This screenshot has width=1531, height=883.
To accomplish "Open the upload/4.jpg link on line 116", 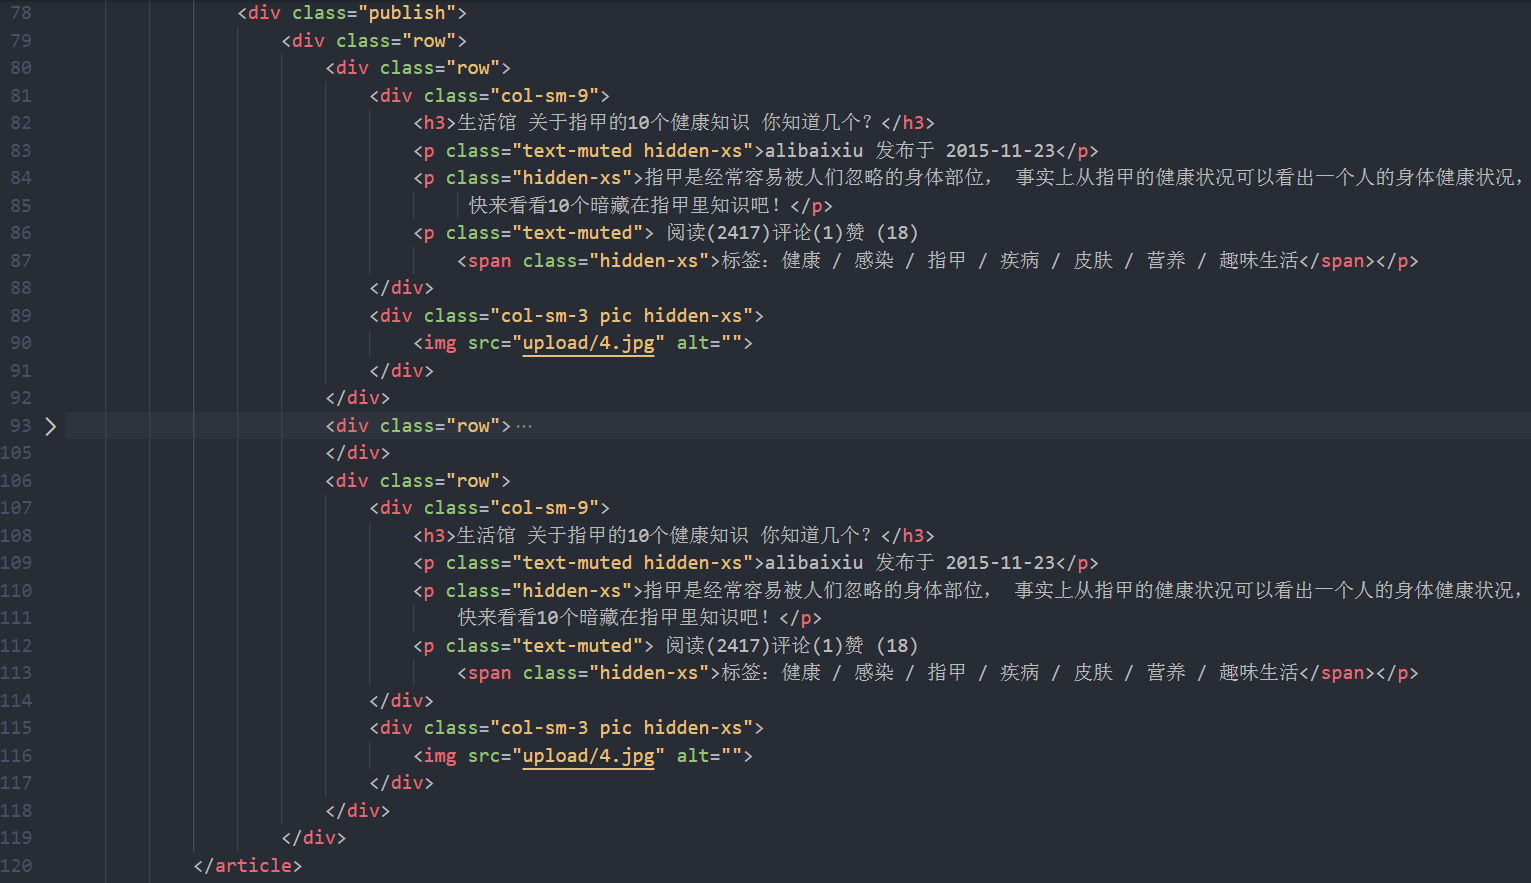I will coord(588,756).
